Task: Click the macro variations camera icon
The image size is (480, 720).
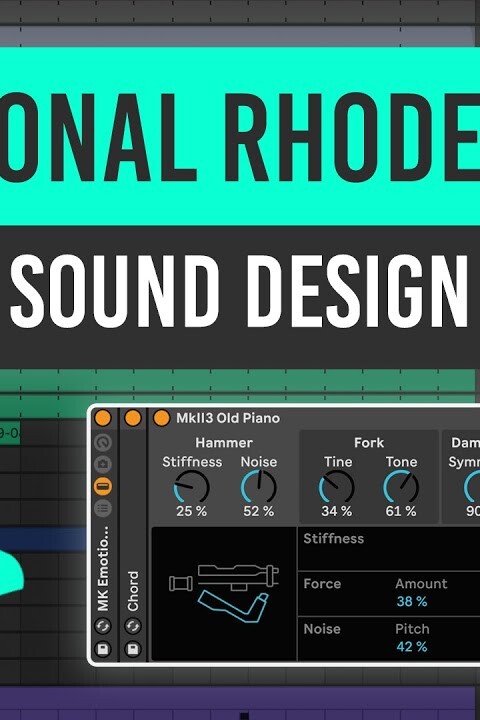Action: tap(103, 464)
